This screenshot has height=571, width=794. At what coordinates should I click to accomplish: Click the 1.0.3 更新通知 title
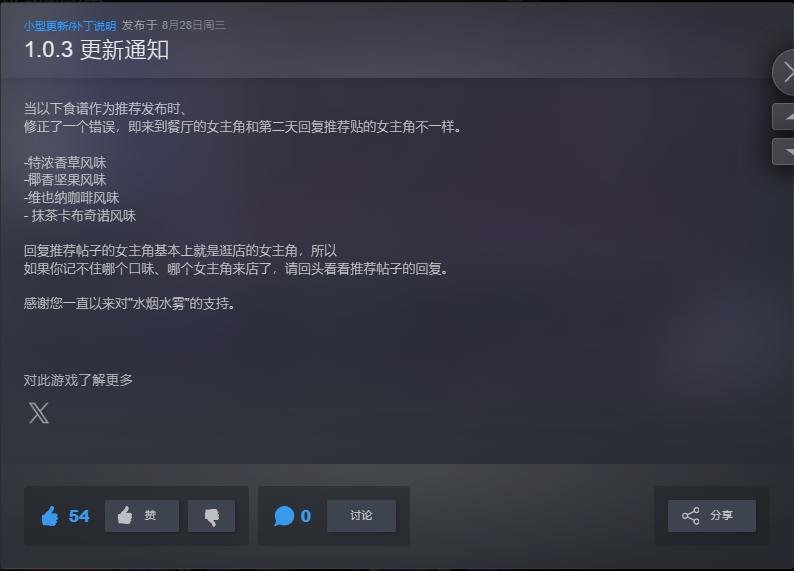point(97,50)
